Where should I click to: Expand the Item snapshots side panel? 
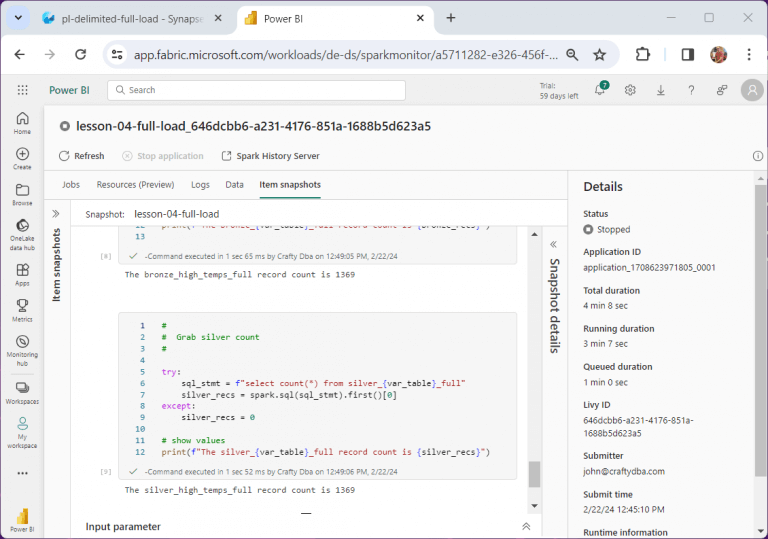[x=56, y=214]
